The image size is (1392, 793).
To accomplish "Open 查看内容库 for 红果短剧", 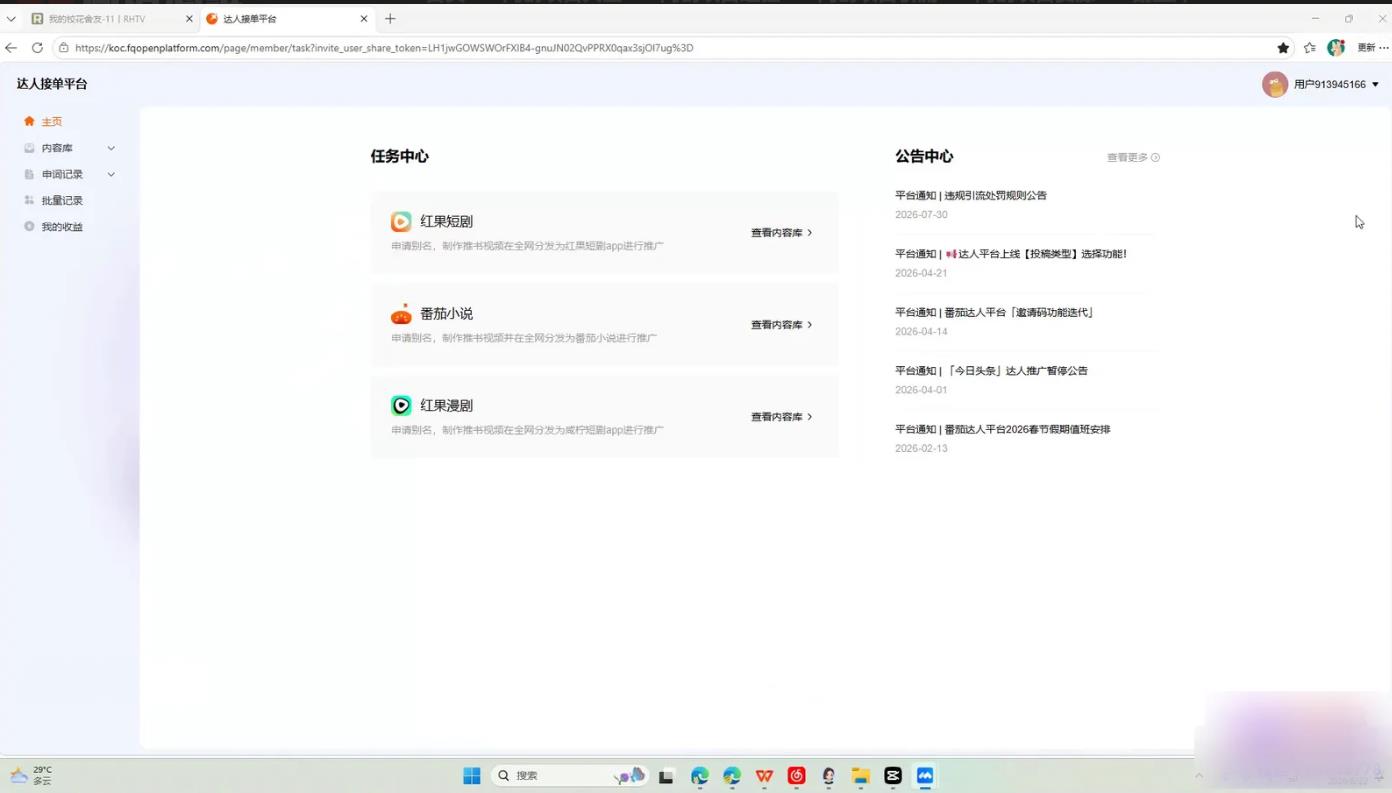I will click(x=782, y=232).
